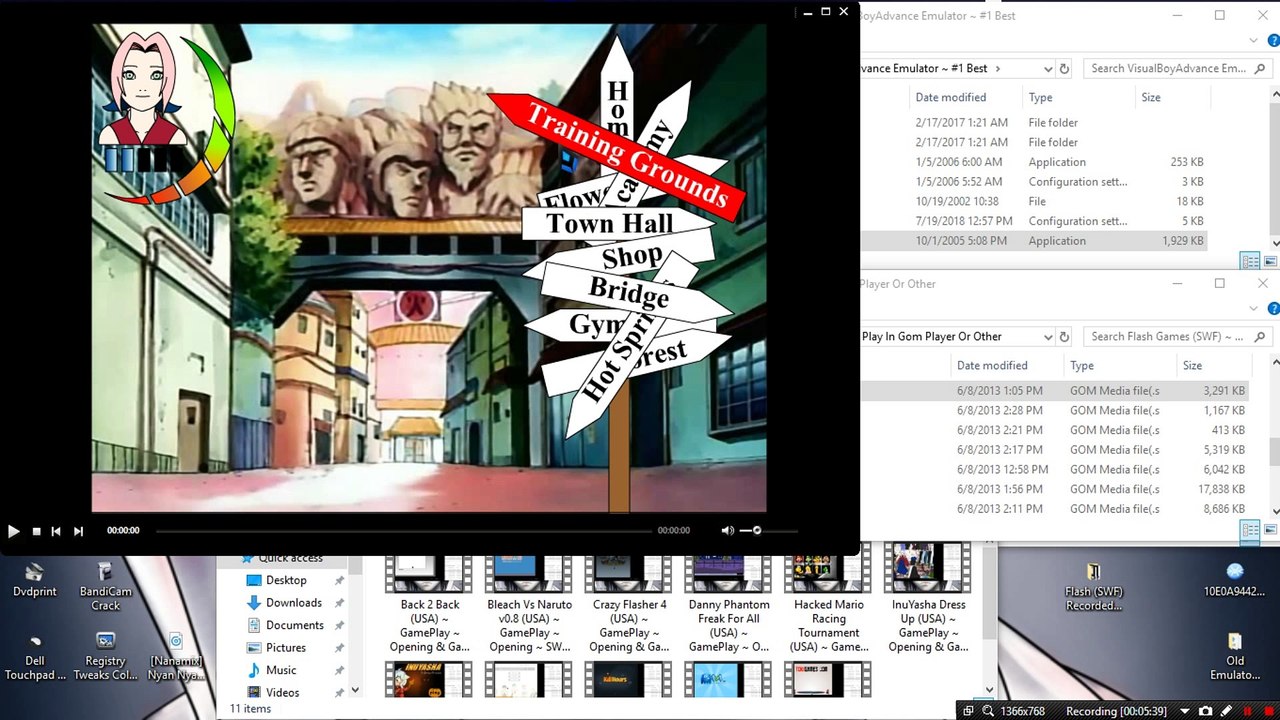Sort VisualBoyAdvance list by Size

1151,98
